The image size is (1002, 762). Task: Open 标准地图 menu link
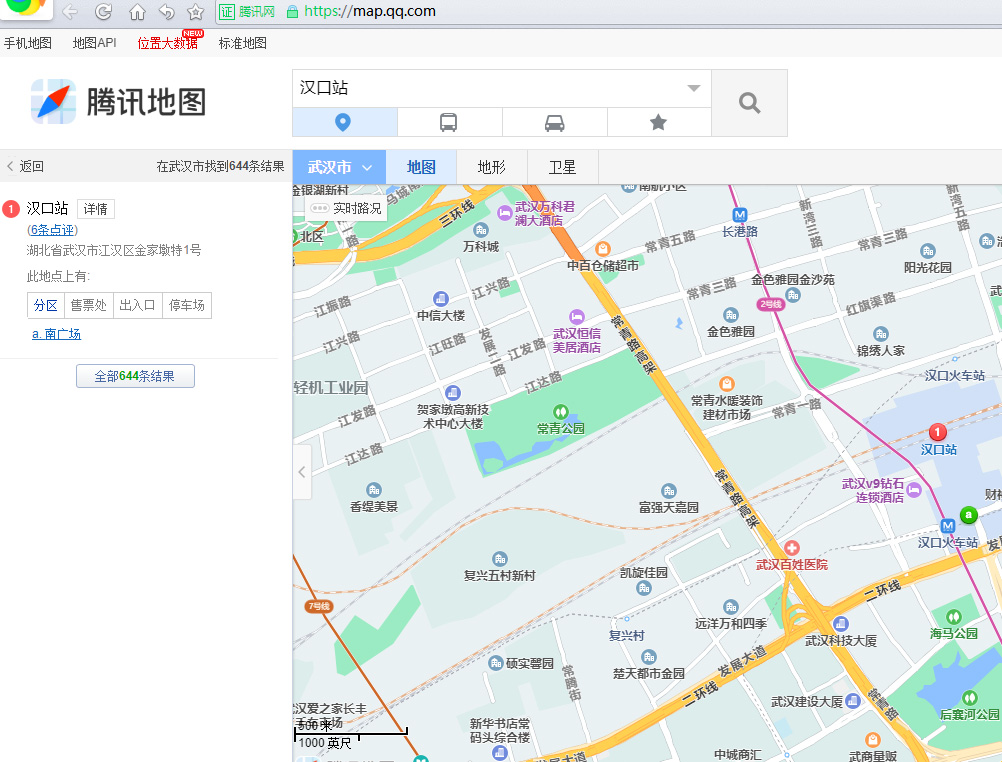[x=243, y=43]
